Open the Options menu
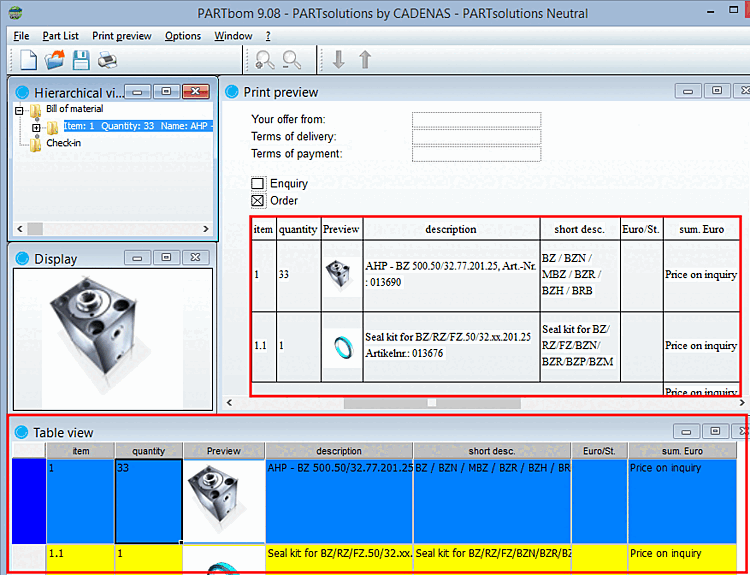This screenshot has width=750, height=575. [183, 36]
